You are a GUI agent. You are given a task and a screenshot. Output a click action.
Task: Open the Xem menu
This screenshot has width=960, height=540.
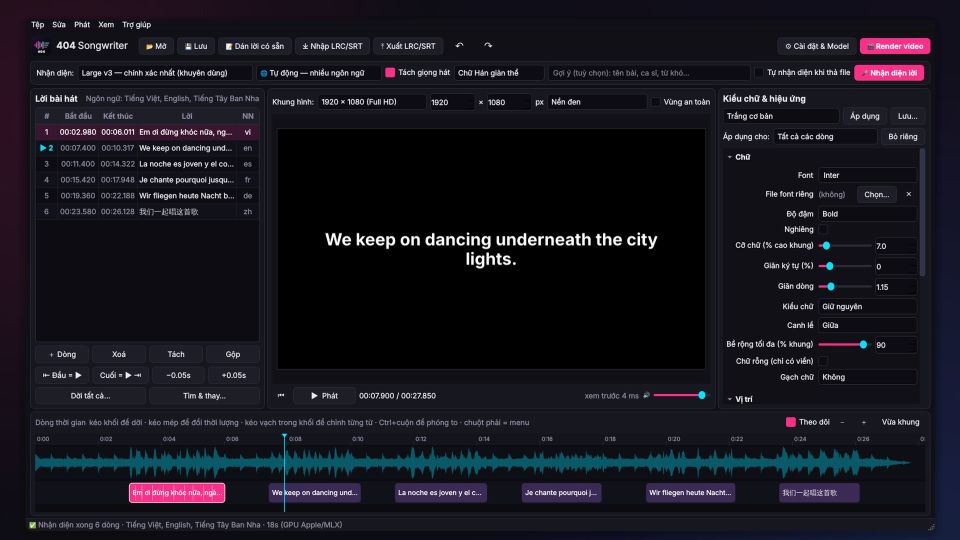(106, 24)
